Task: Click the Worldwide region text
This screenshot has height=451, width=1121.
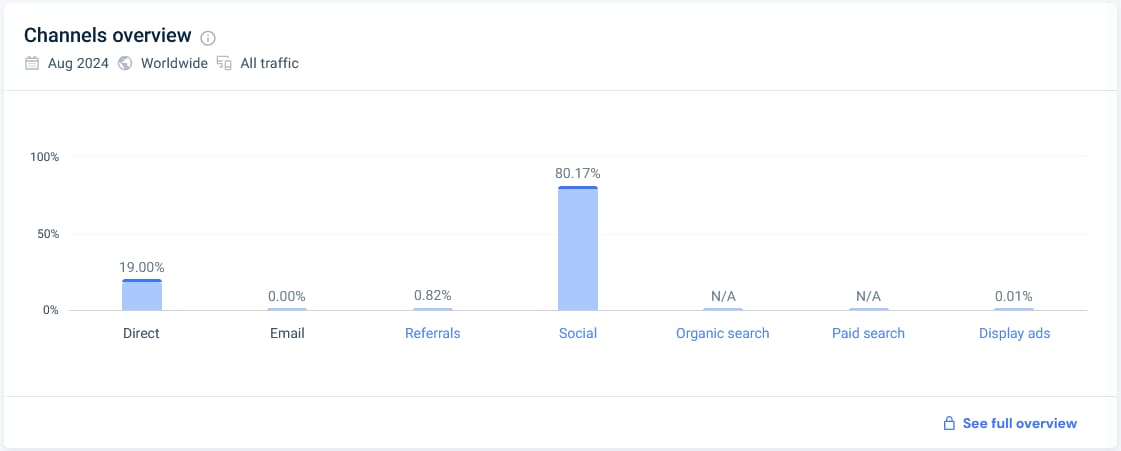Action: click(174, 63)
